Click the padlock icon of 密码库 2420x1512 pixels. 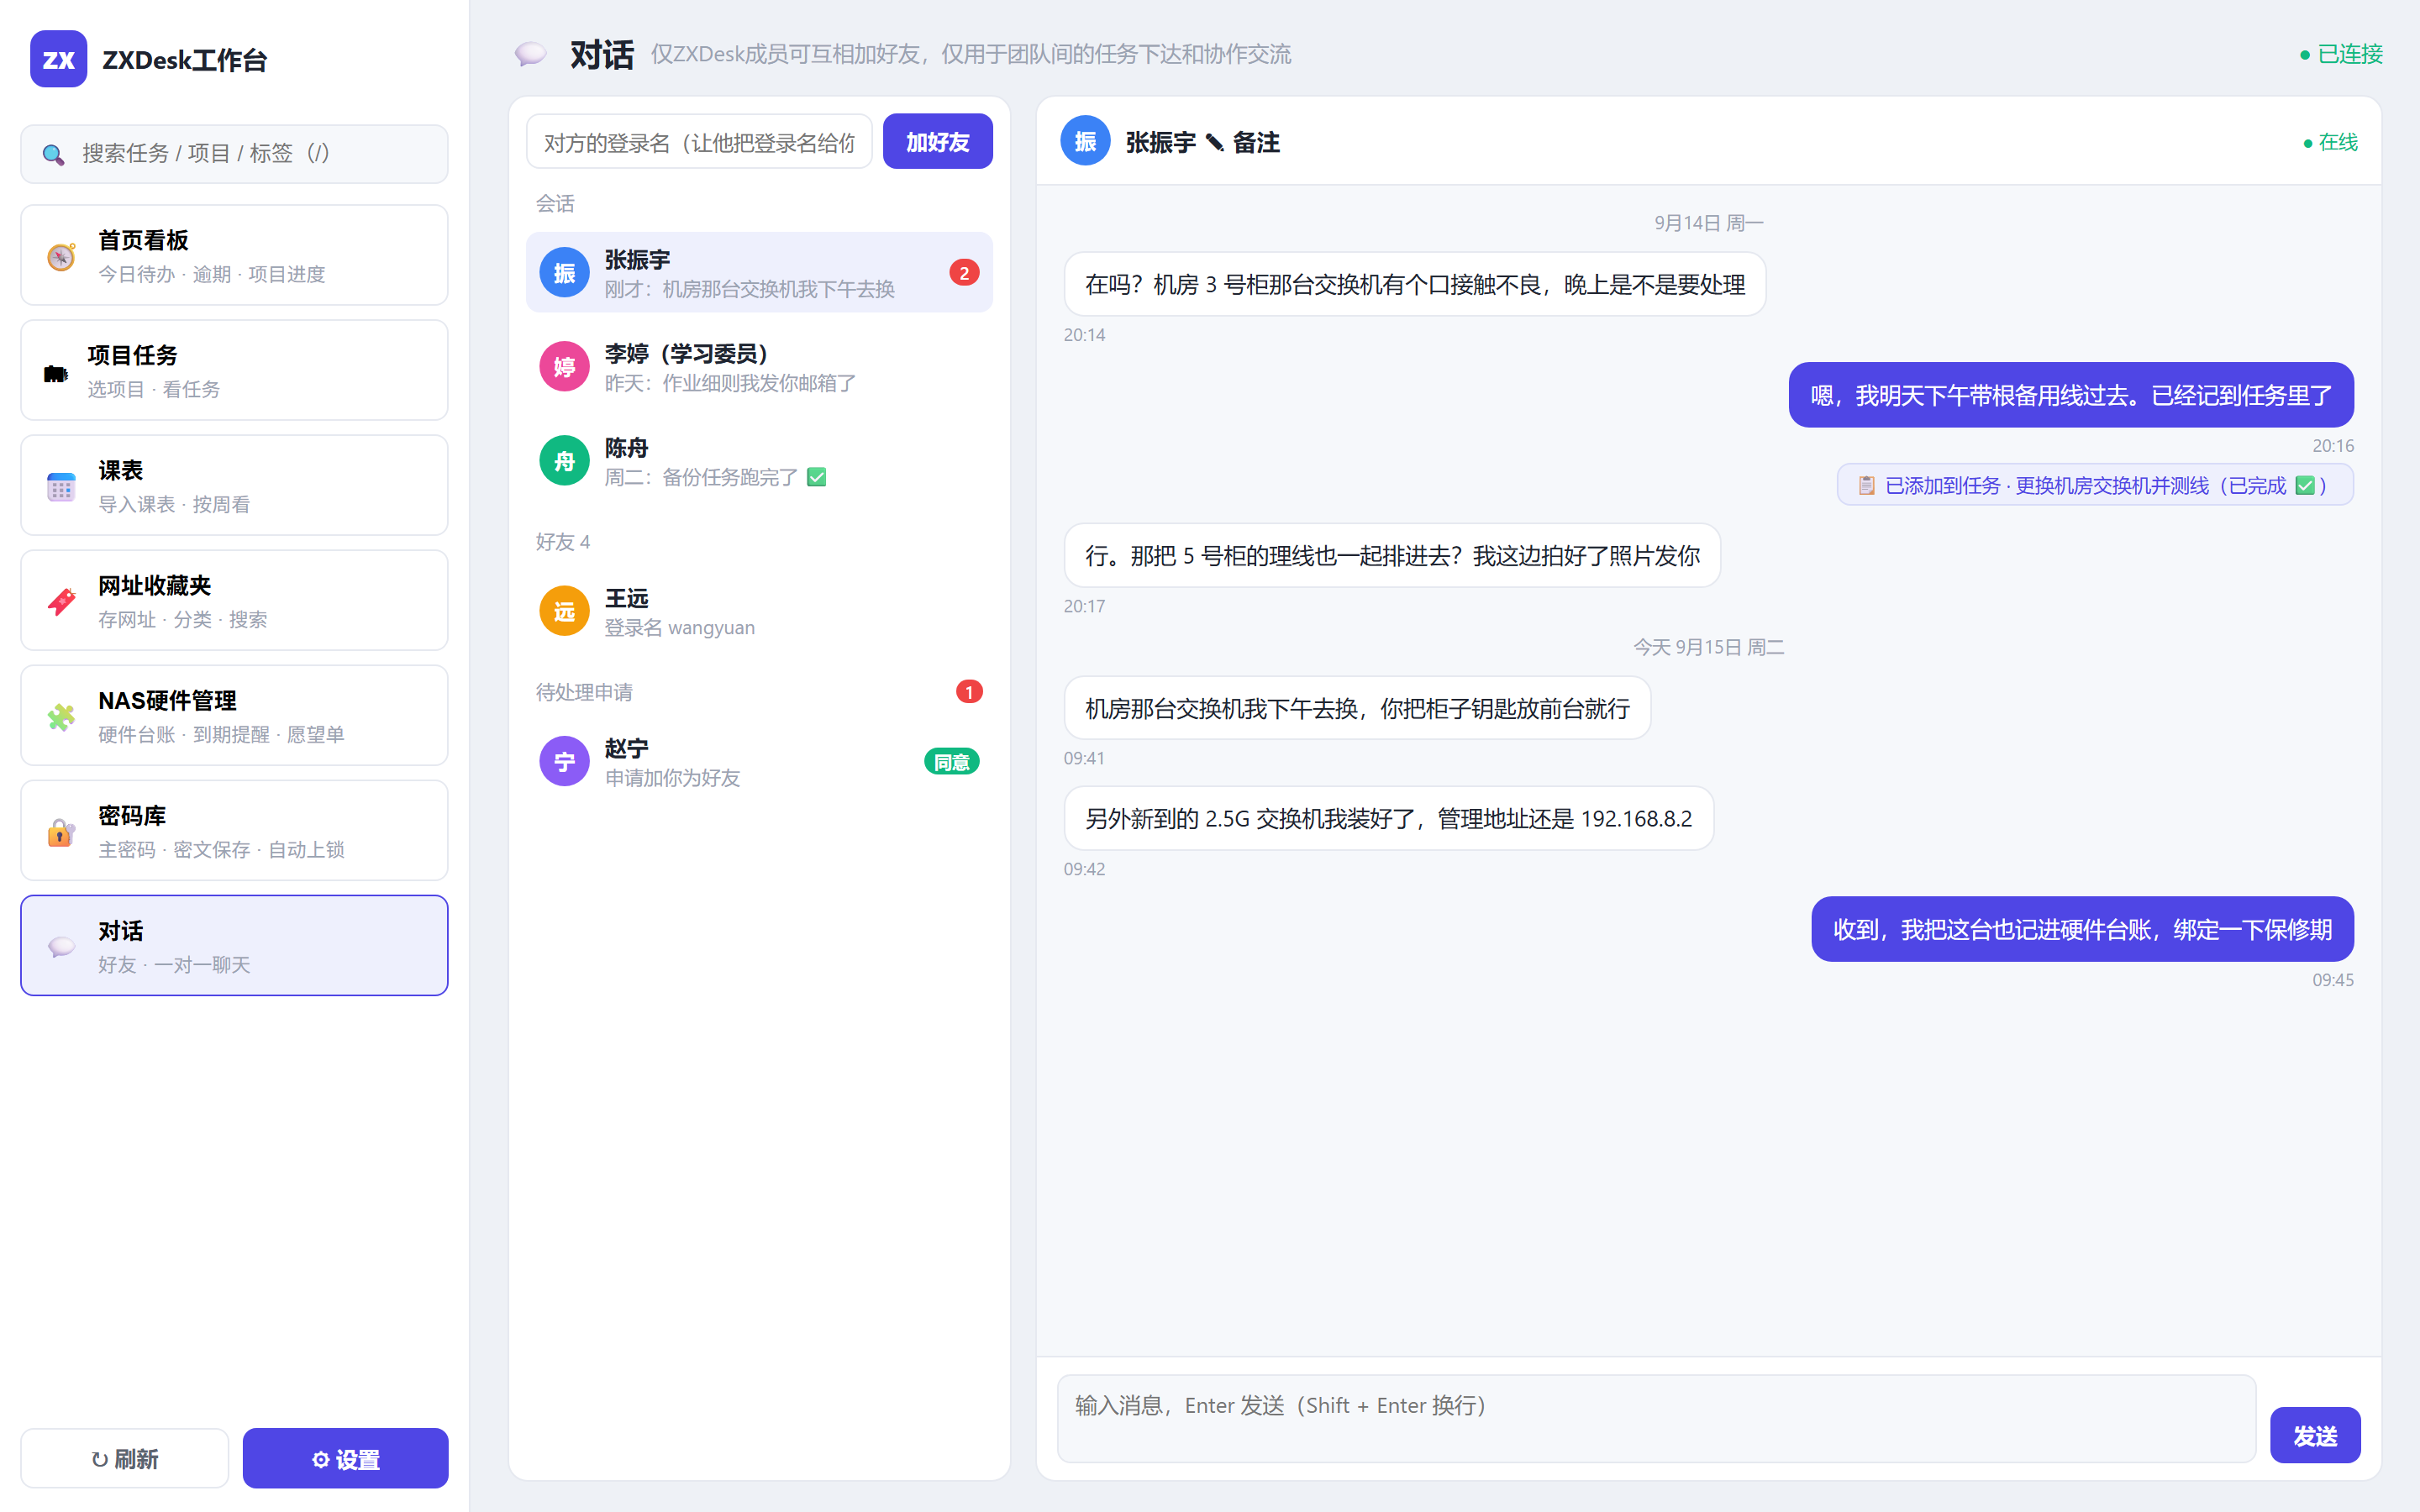pos(61,832)
